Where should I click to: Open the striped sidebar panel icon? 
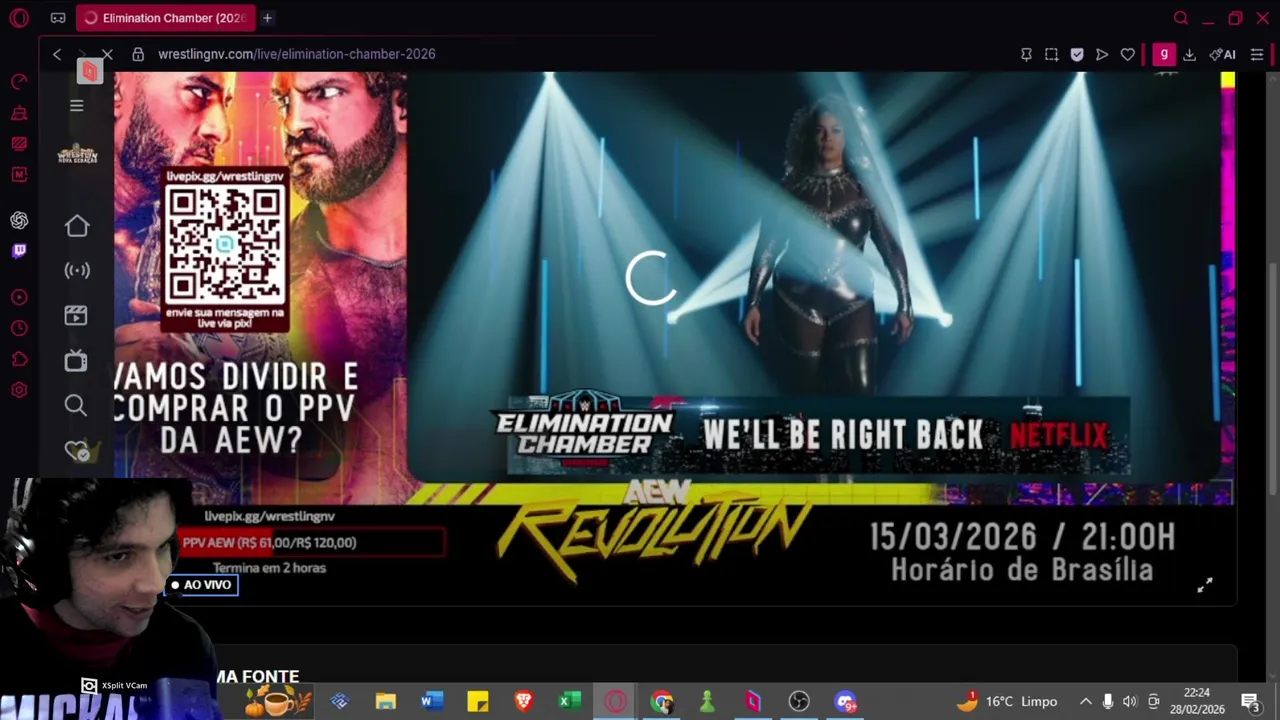19,144
